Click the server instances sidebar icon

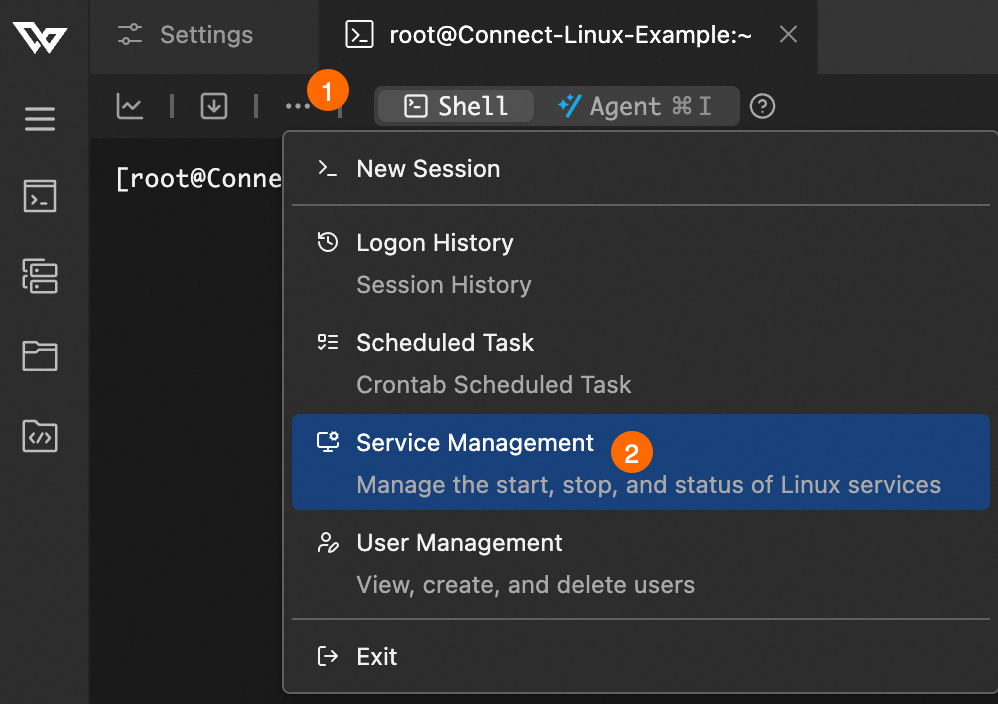(40, 276)
